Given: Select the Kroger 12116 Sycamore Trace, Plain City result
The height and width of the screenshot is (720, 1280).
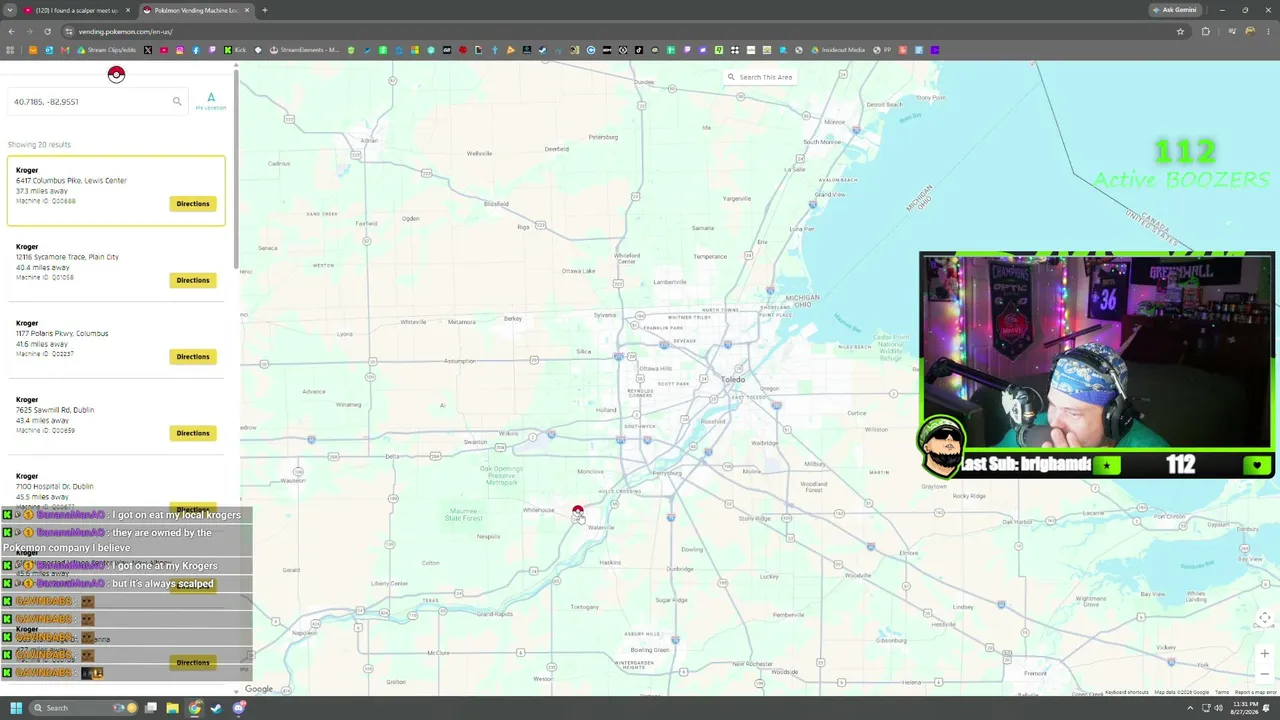Looking at the screenshot, I should pyautogui.click(x=116, y=264).
